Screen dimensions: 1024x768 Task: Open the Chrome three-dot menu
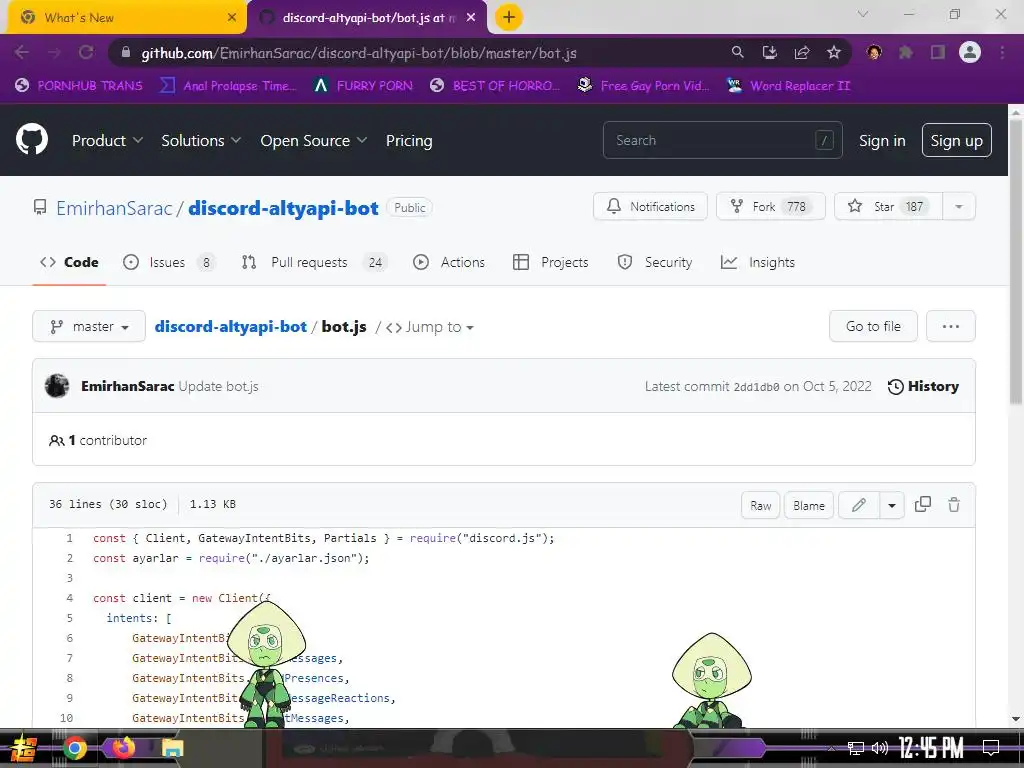(x=1002, y=52)
